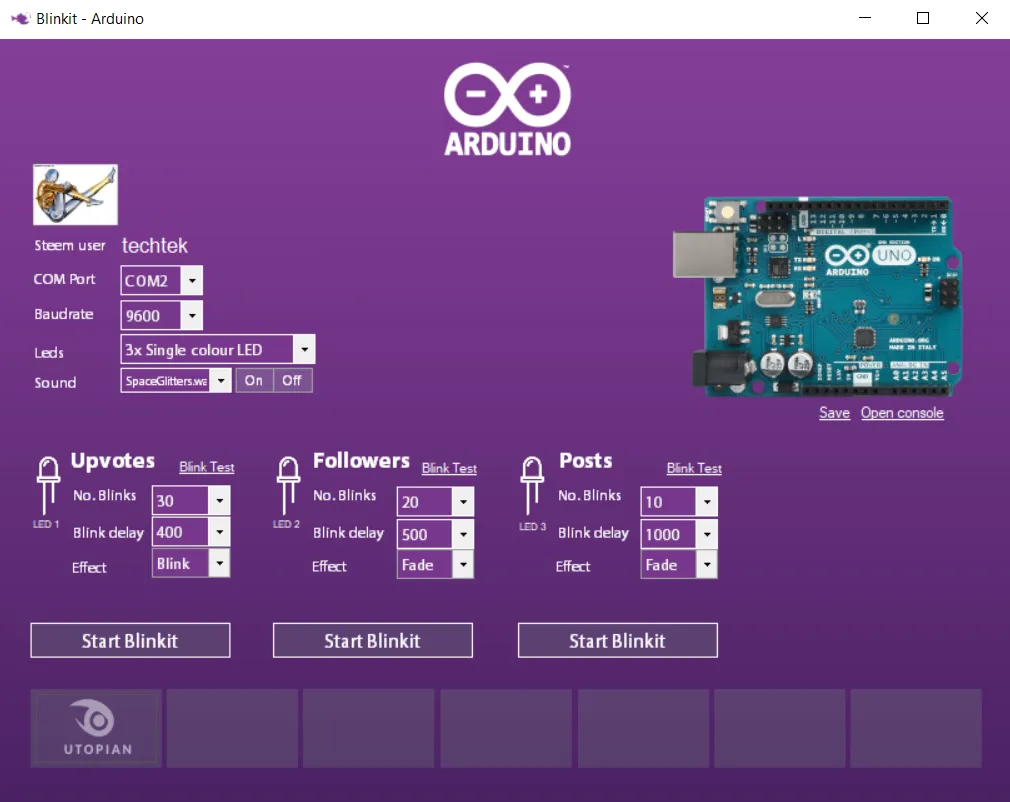Open the Baudrate dropdown
This screenshot has height=802, width=1010.
pos(192,316)
